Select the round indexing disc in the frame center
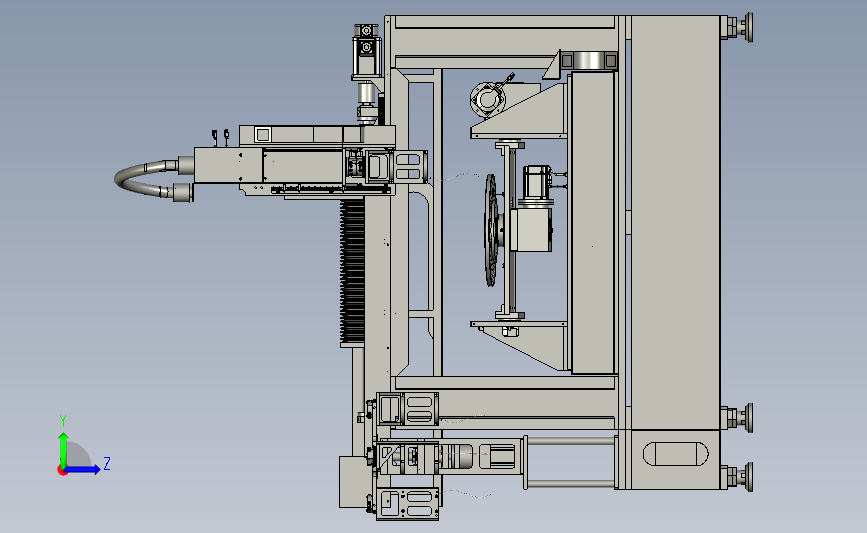The height and width of the screenshot is (533, 867). click(x=490, y=230)
